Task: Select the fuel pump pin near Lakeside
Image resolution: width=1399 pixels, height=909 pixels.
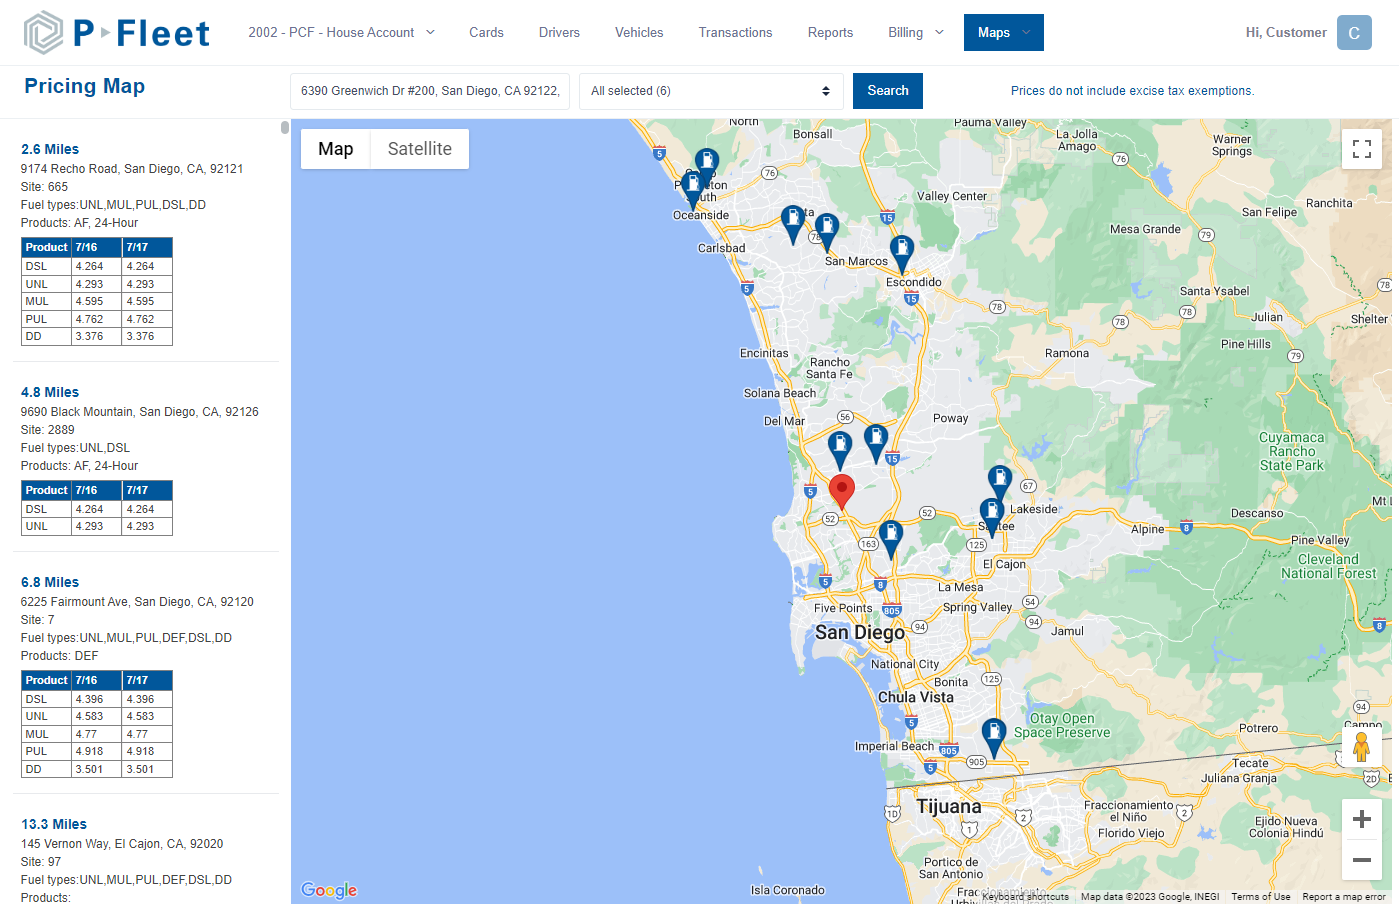Action: [x=1000, y=479]
